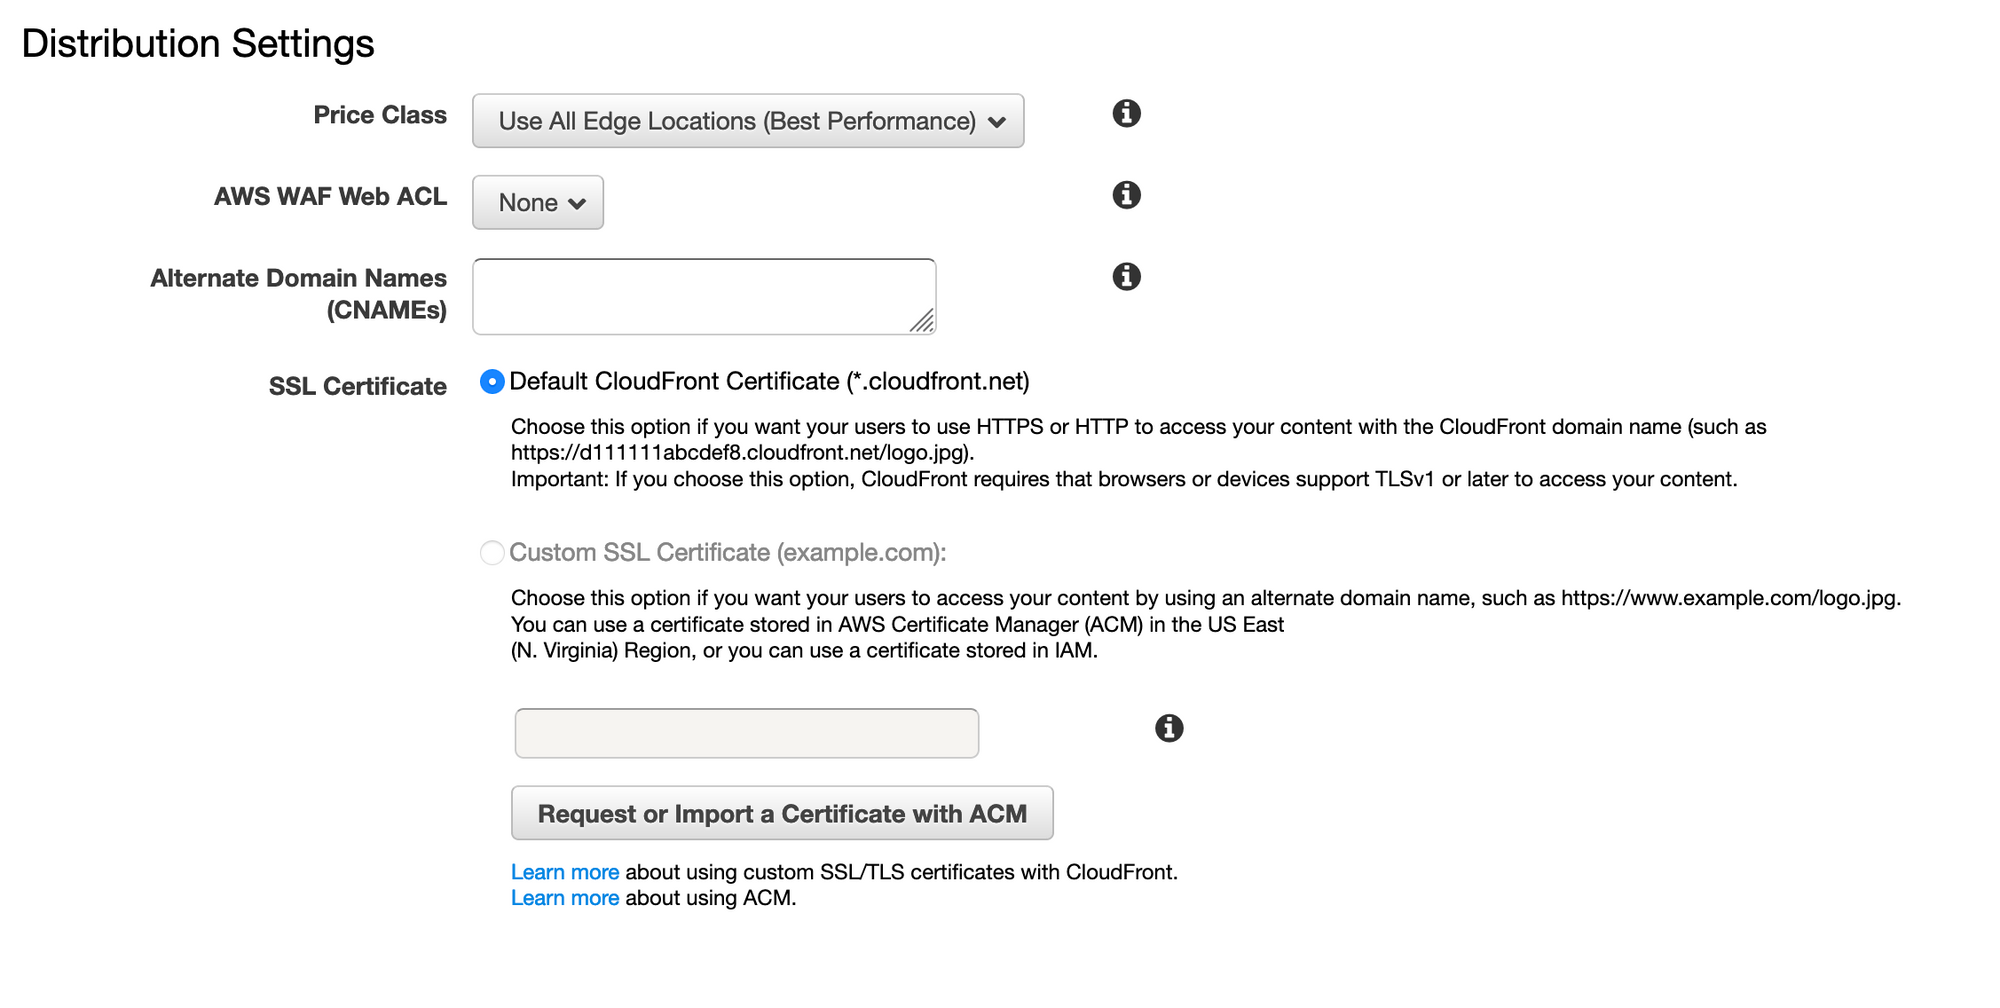Open the AWS WAF Web ACL dropdown
The image size is (2000, 1008).
538,202
